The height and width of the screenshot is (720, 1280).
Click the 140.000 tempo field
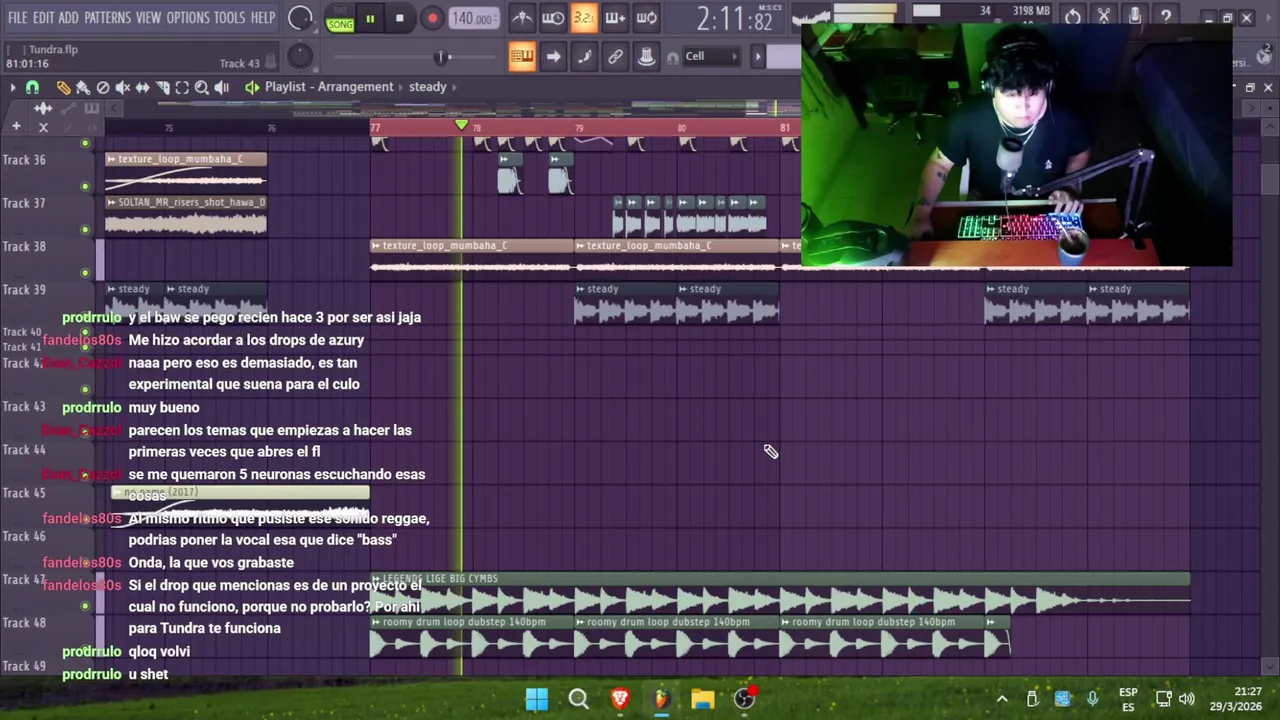pyautogui.click(x=472, y=18)
